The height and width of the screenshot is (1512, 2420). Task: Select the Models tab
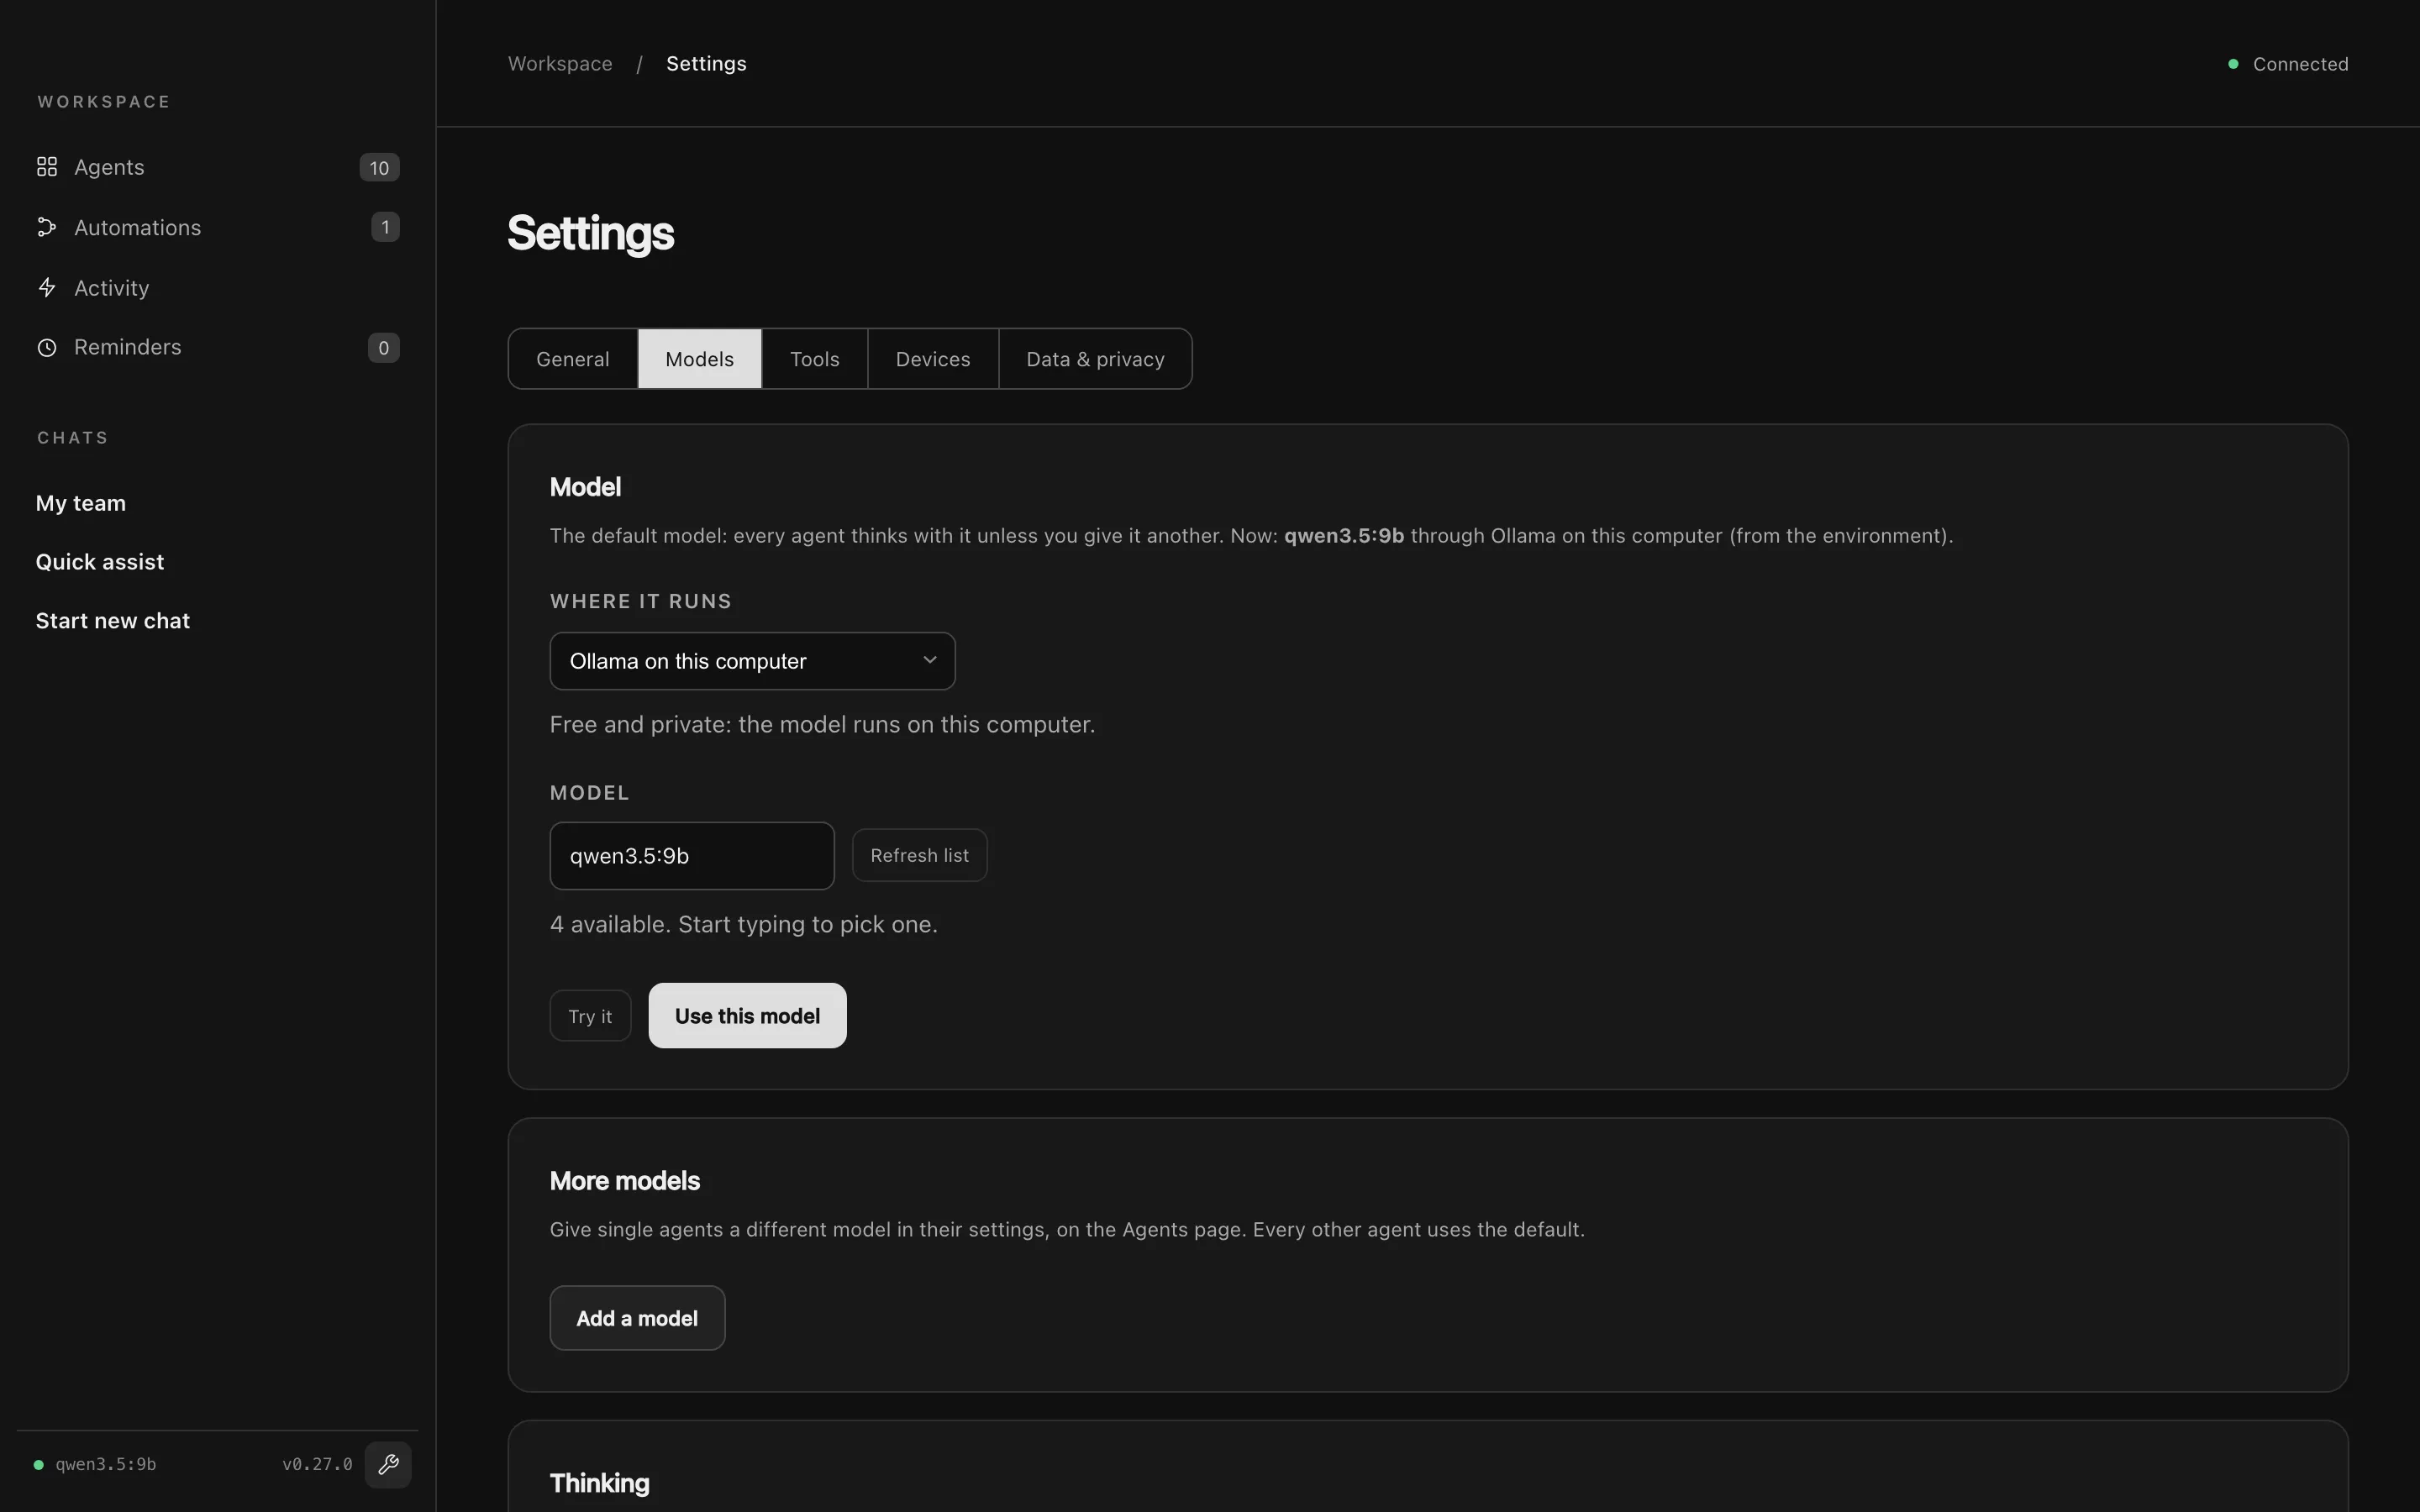tap(699, 359)
